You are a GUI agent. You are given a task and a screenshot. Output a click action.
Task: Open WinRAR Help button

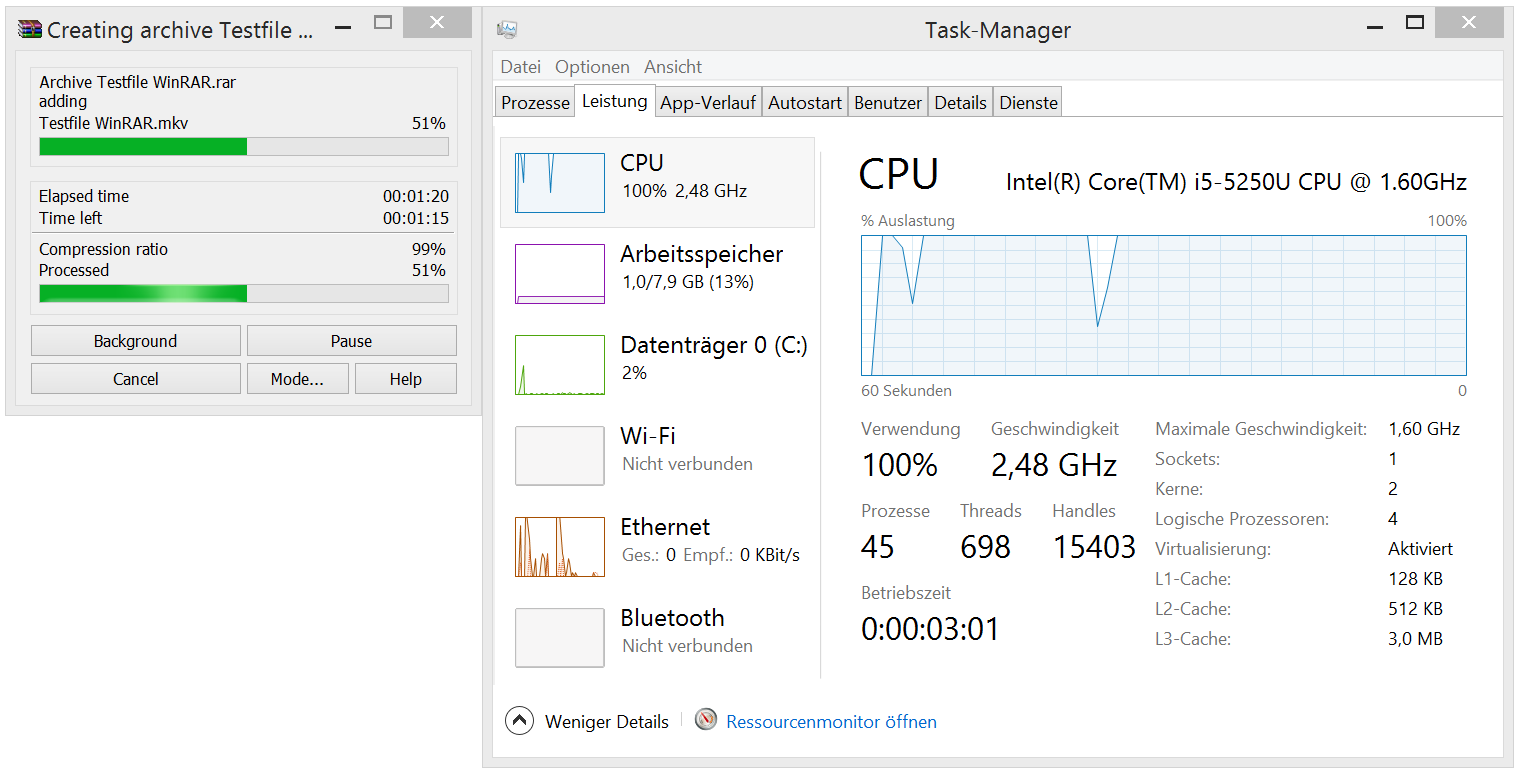pyautogui.click(x=406, y=379)
